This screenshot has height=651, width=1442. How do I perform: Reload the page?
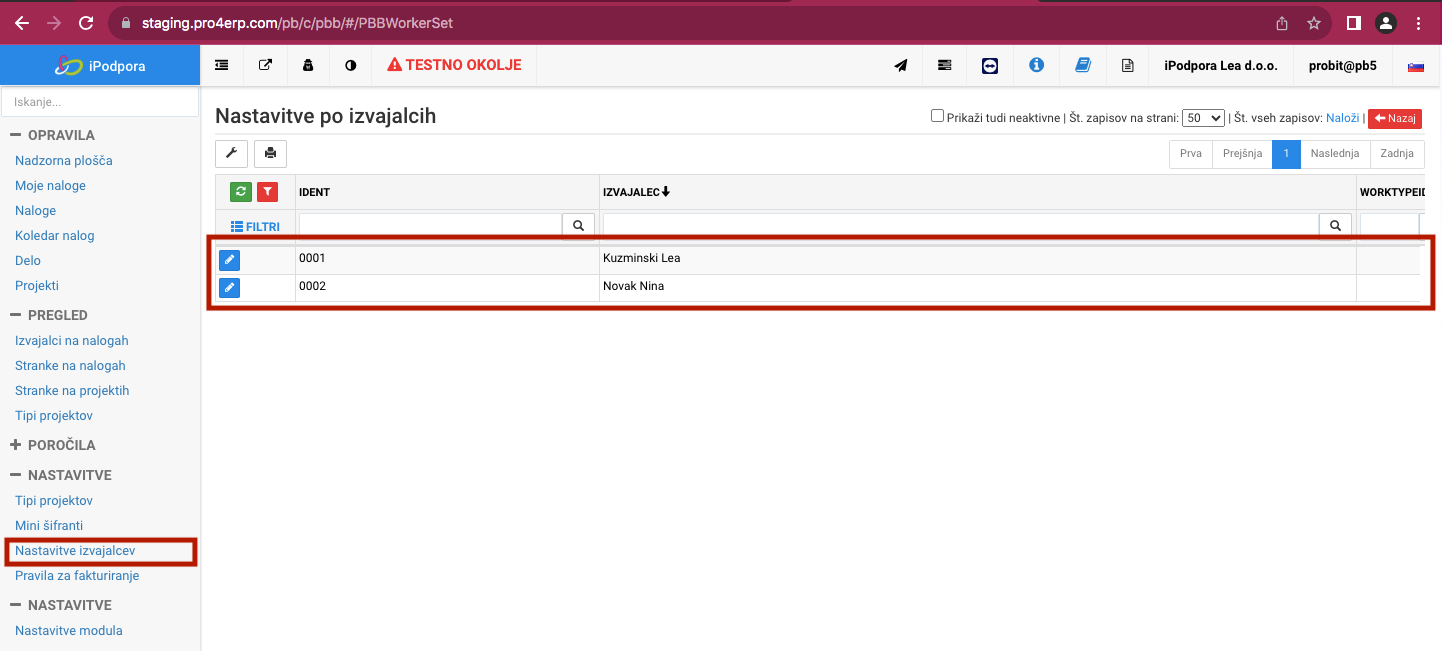coord(86,22)
